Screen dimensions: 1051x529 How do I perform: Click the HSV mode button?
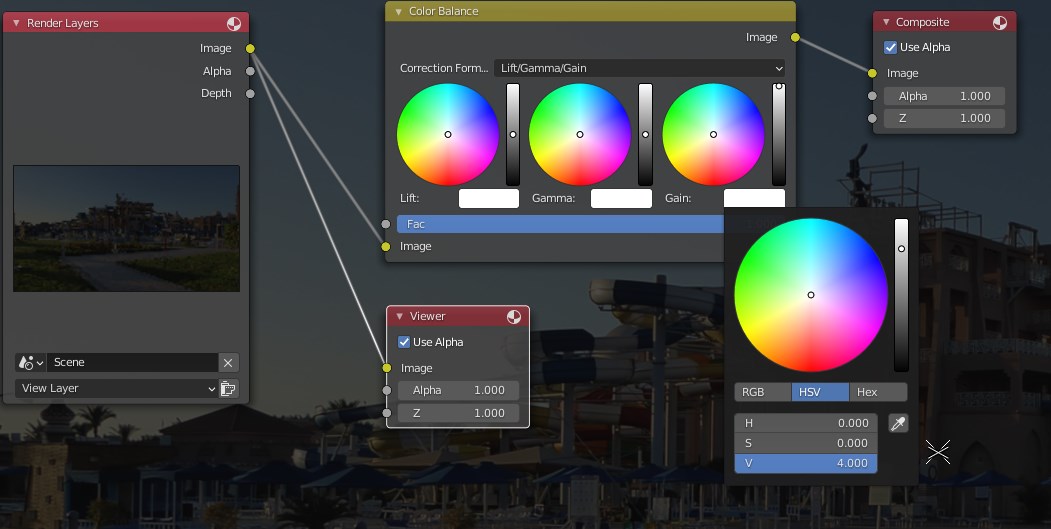[x=820, y=392]
